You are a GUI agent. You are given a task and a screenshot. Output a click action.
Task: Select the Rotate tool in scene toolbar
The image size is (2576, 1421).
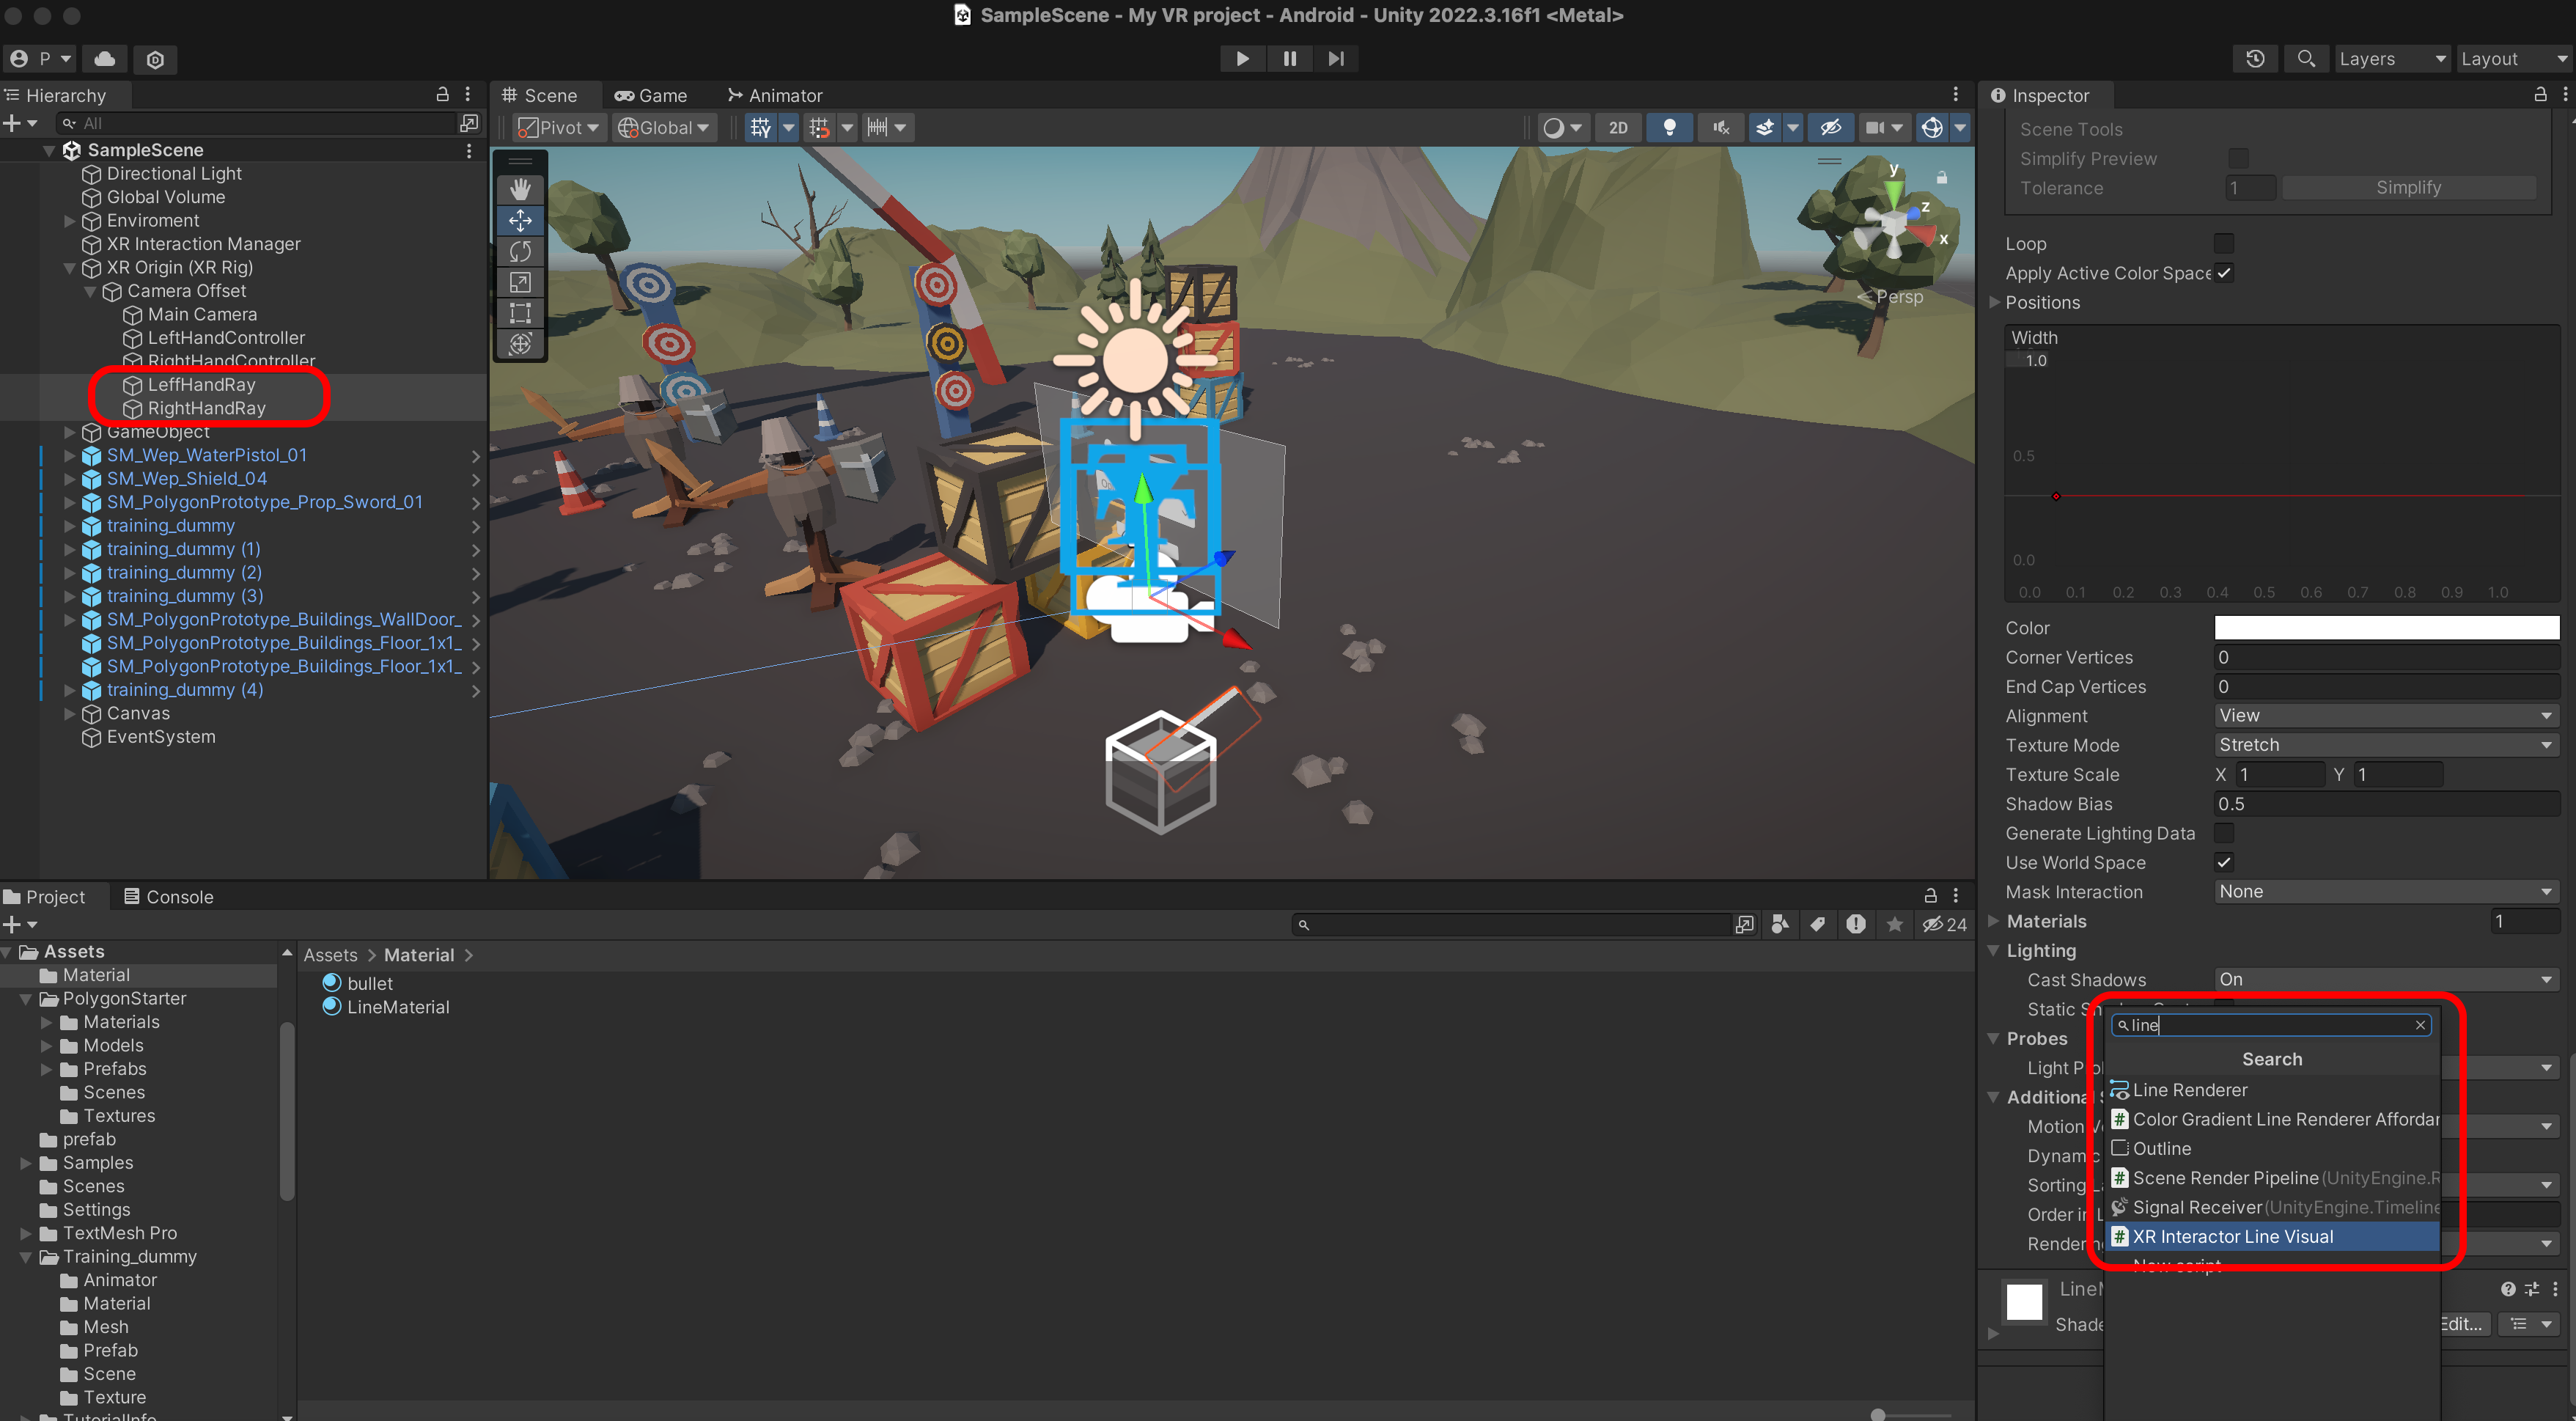520,251
